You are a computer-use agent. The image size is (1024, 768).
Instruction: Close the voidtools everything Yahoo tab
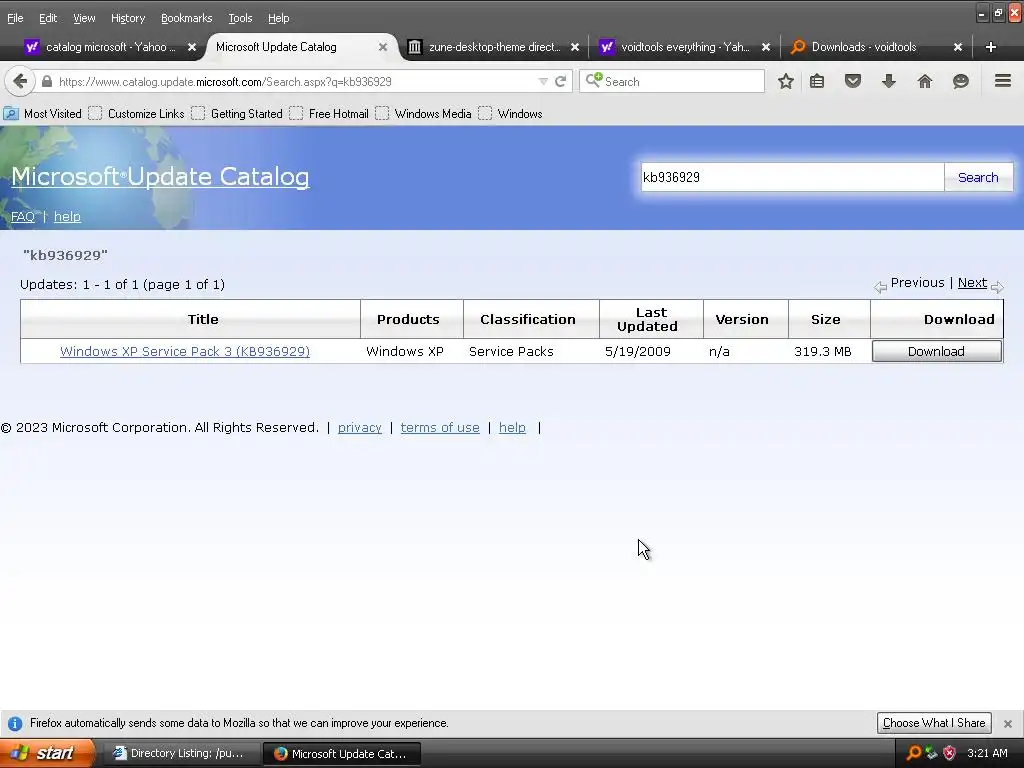click(766, 47)
